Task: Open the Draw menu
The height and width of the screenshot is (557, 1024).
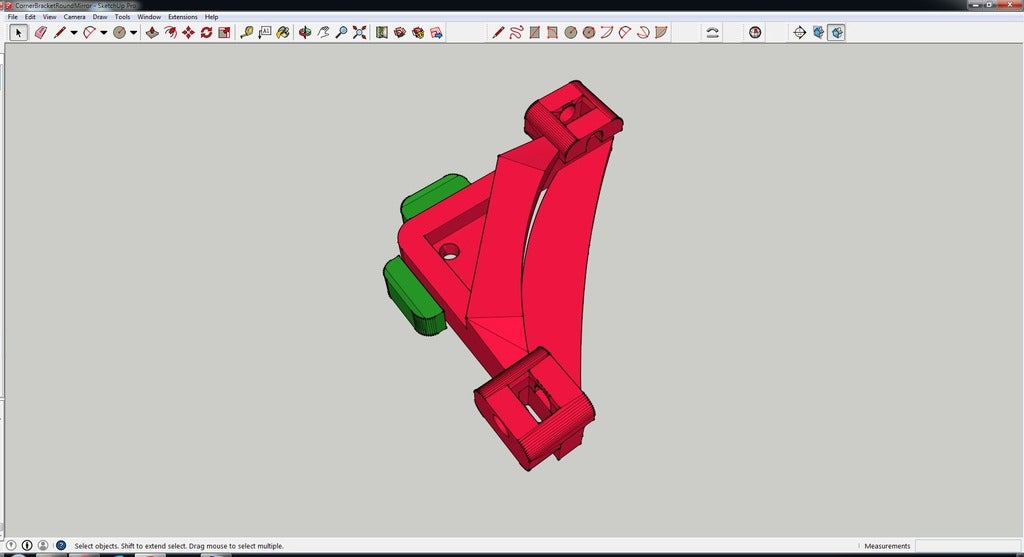Action: [x=100, y=17]
